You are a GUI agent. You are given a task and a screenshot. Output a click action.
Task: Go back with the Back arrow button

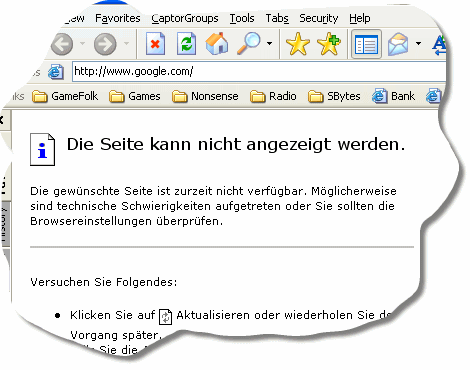(62, 44)
